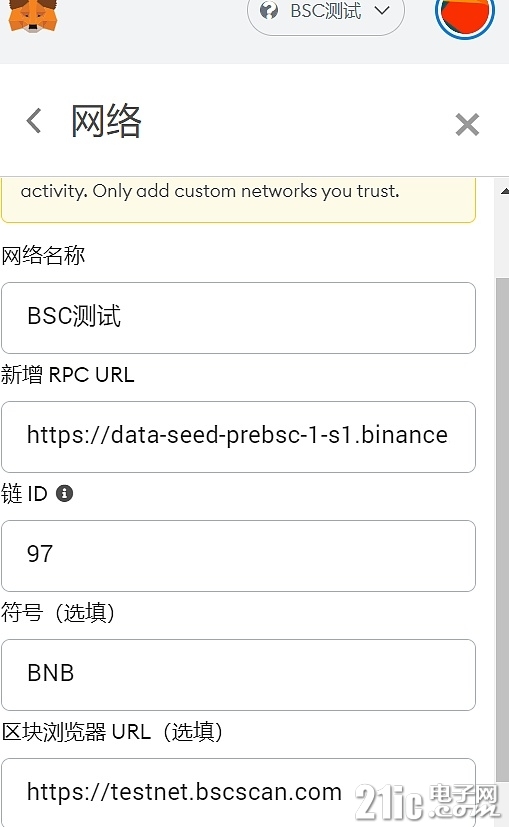
Task: Select the 链 ID field containing 97
Action: (238, 556)
